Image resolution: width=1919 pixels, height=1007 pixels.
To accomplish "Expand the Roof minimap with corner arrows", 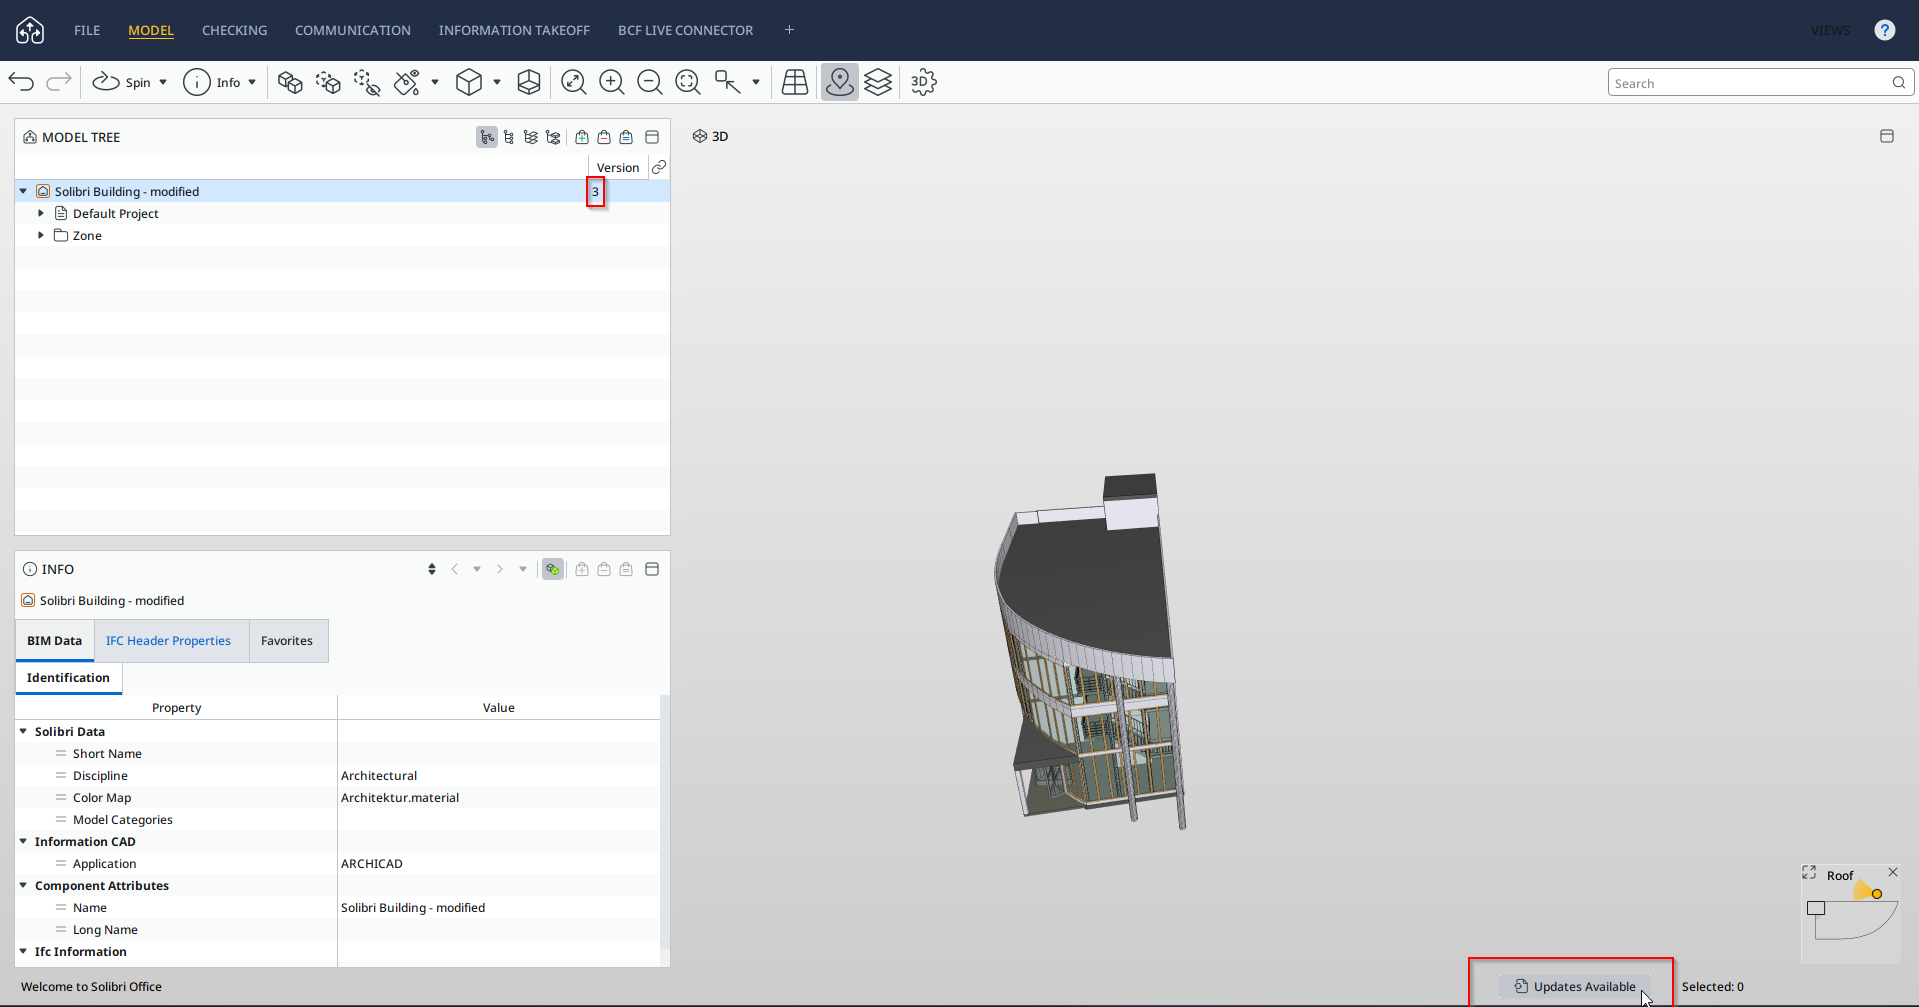I will tap(1809, 873).
